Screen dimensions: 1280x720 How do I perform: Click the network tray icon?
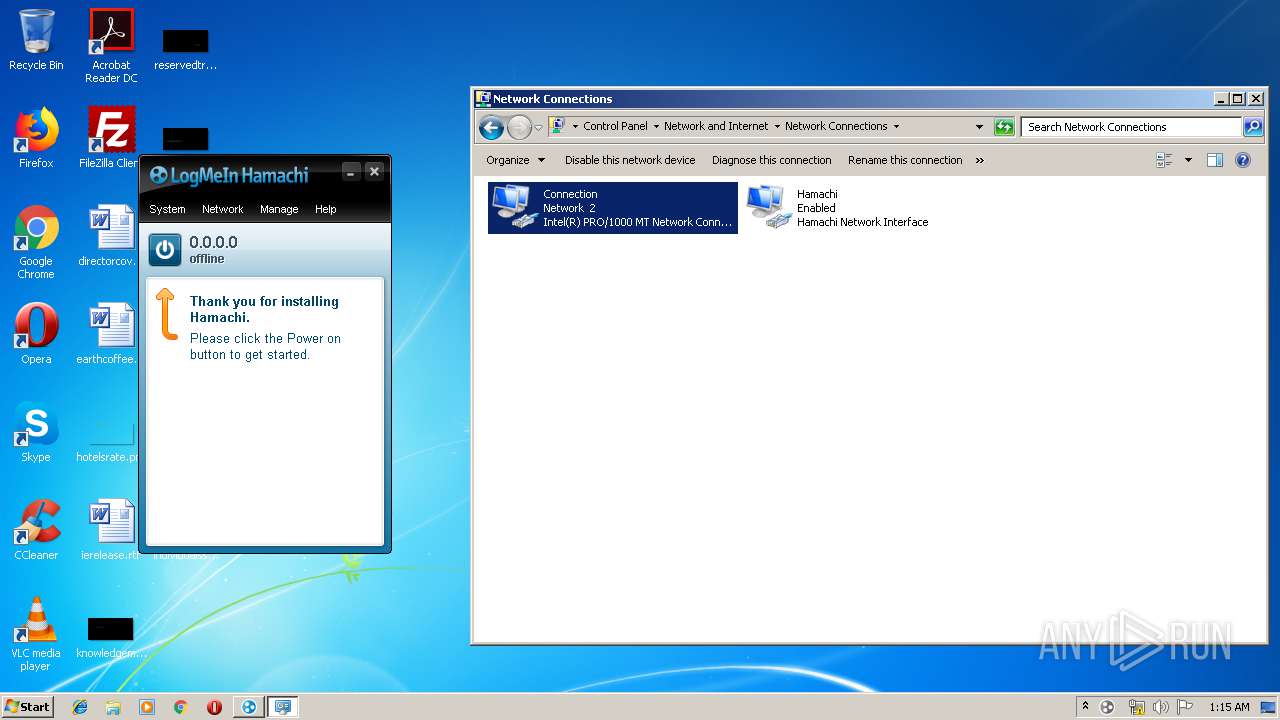(1136, 707)
